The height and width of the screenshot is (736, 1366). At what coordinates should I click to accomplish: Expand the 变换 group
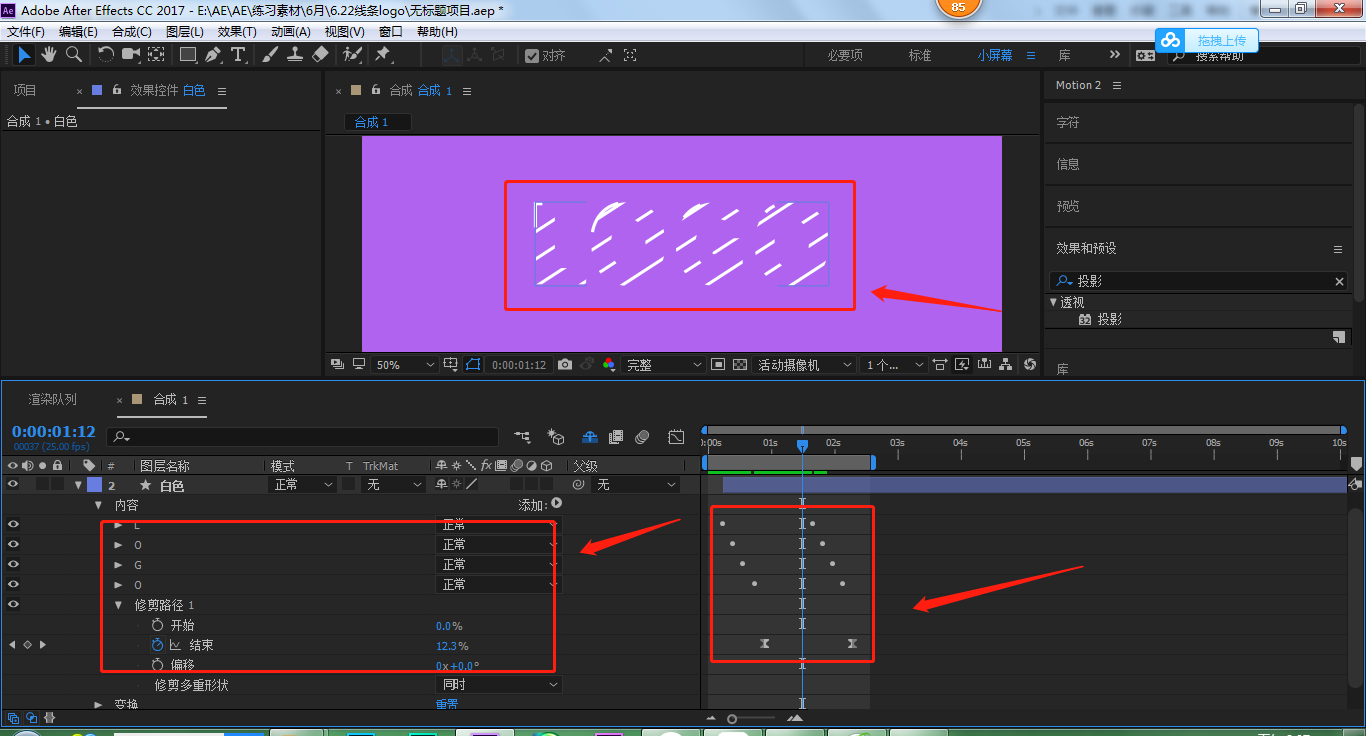[x=98, y=704]
